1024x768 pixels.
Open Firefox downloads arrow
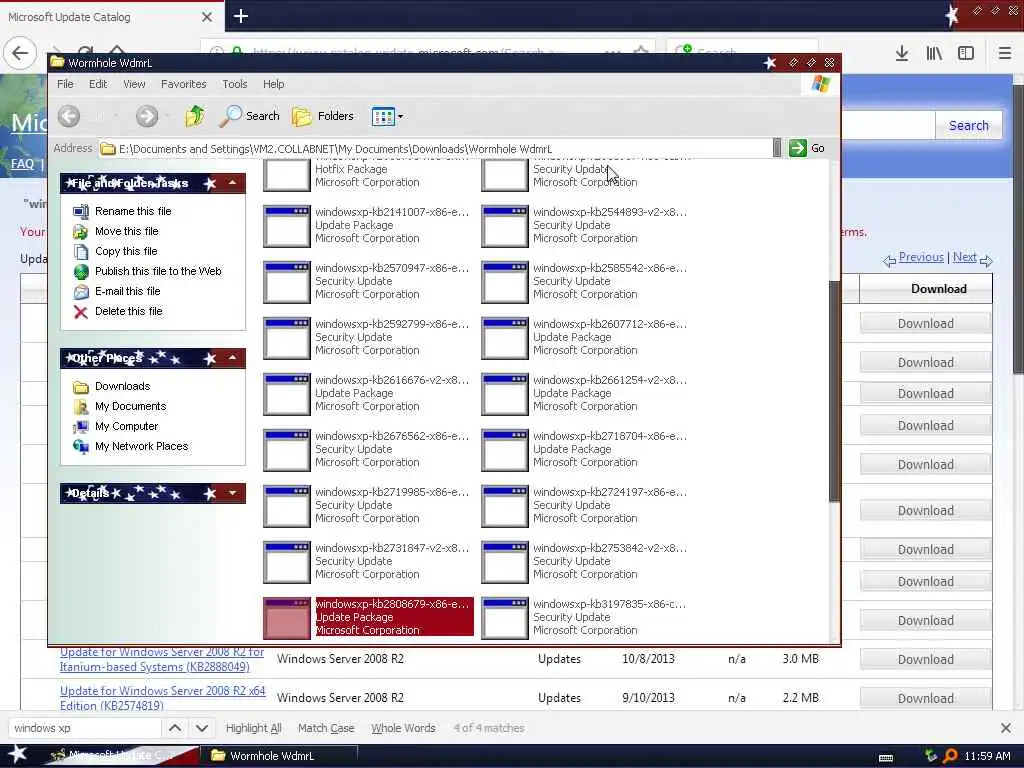(x=902, y=54)
